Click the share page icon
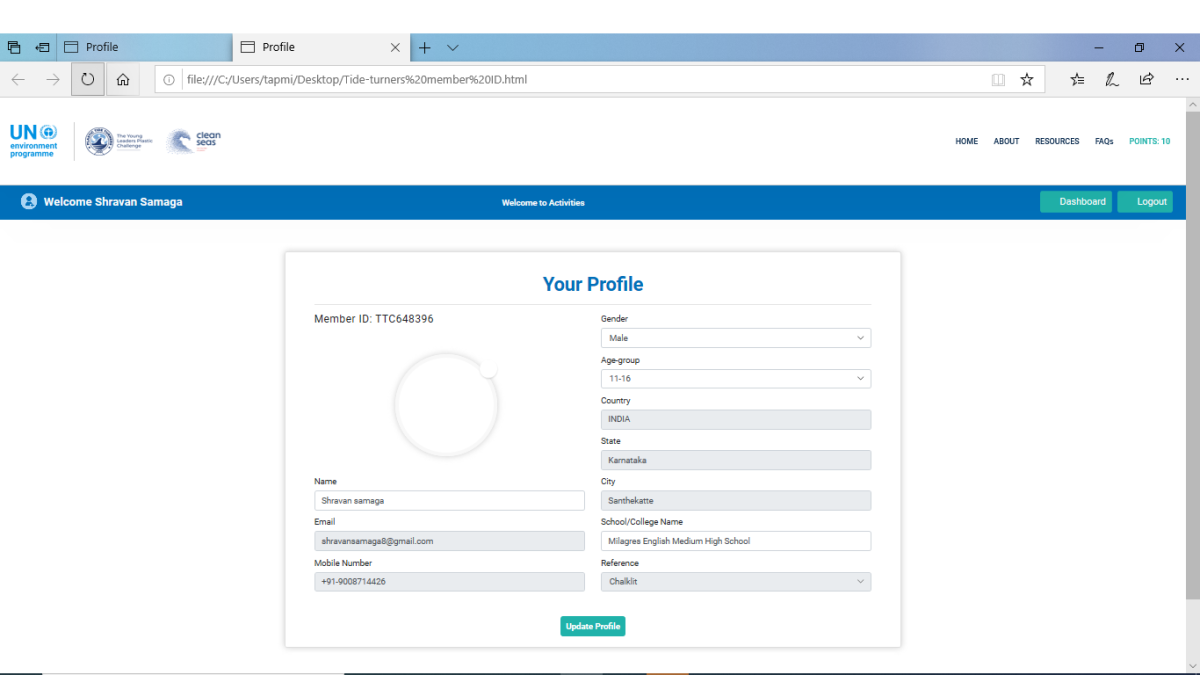The height and width of the screenshot is (675, 1200). coord(1146,79)
